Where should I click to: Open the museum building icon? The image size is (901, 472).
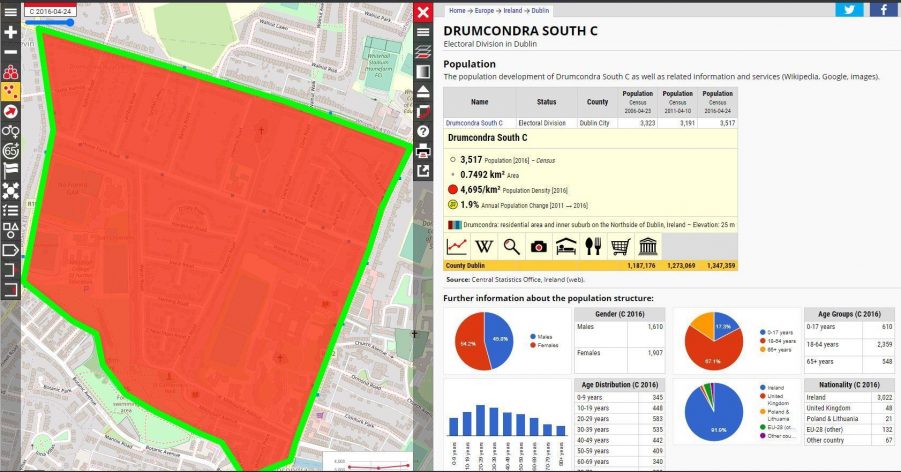(648, 247)
